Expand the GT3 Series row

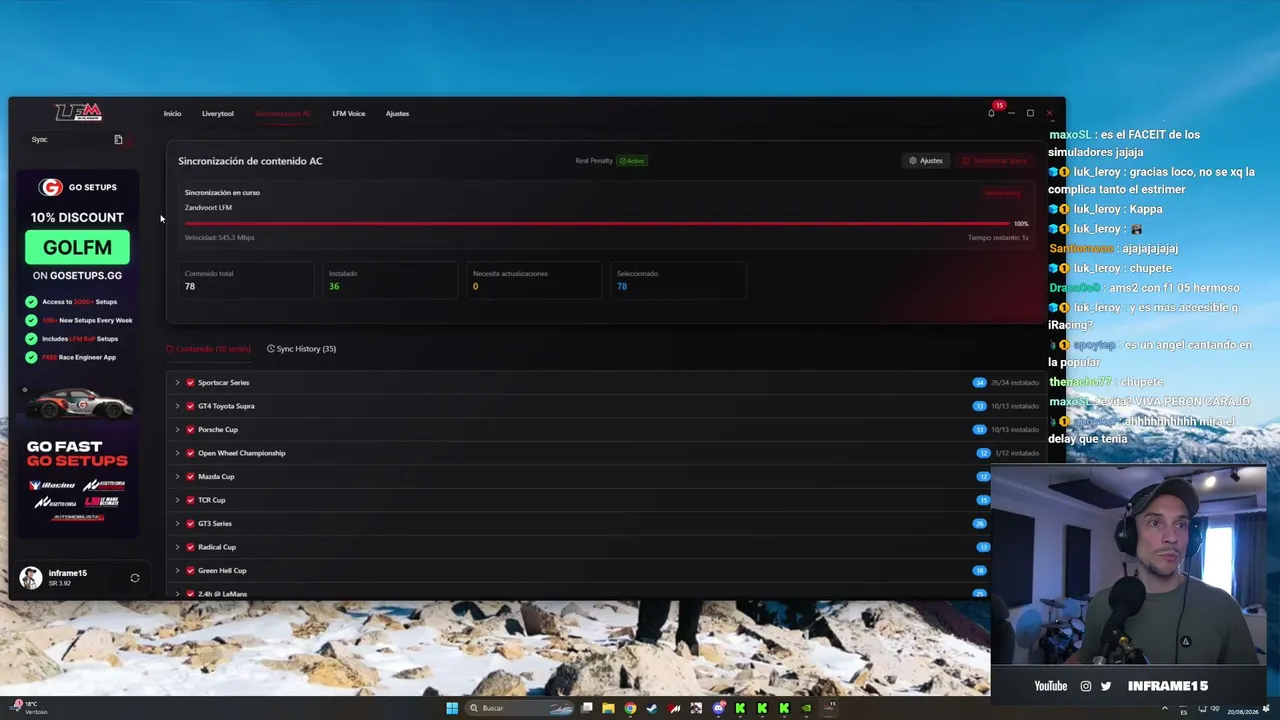tap(177, 524)
